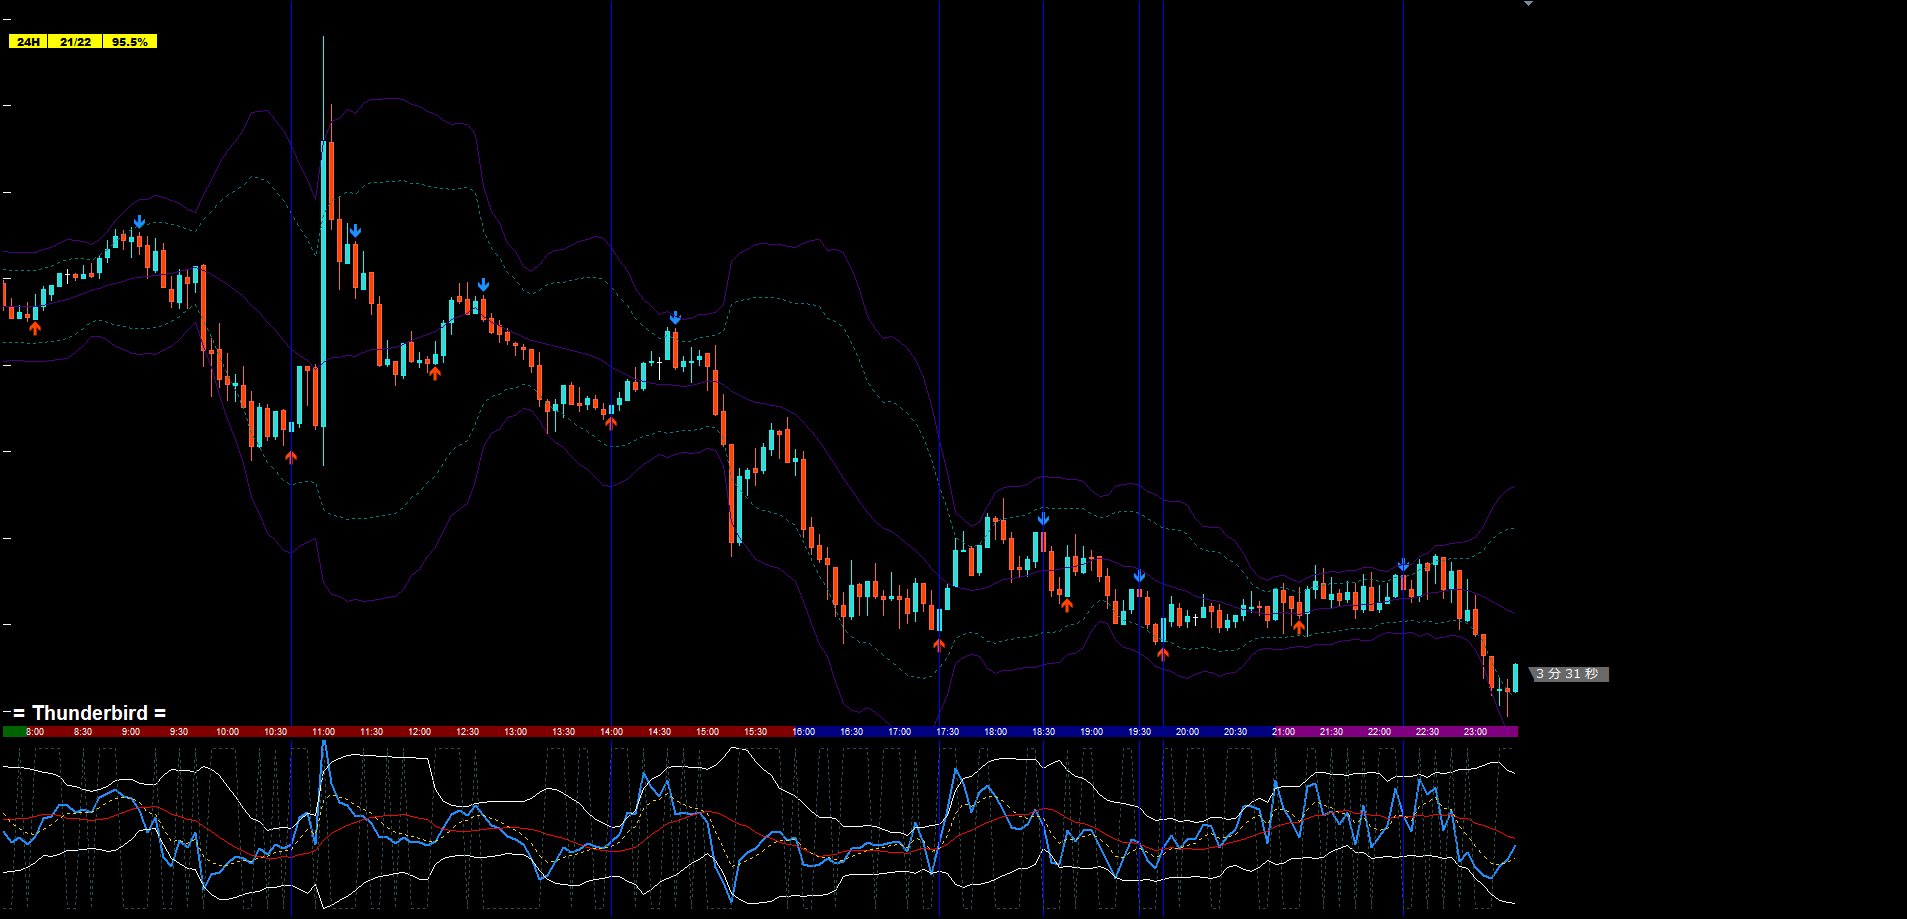Click the blue sell arrow near 18:30

pos(1043,519)
